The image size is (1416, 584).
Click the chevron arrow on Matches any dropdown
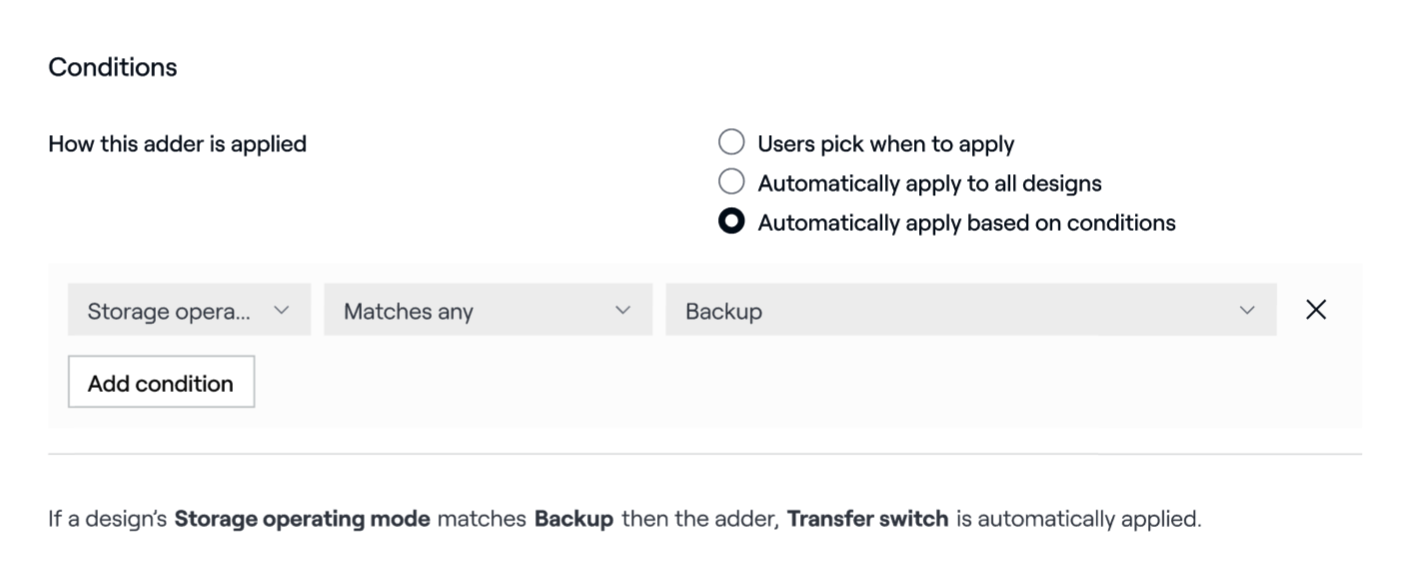click(623, 310)
